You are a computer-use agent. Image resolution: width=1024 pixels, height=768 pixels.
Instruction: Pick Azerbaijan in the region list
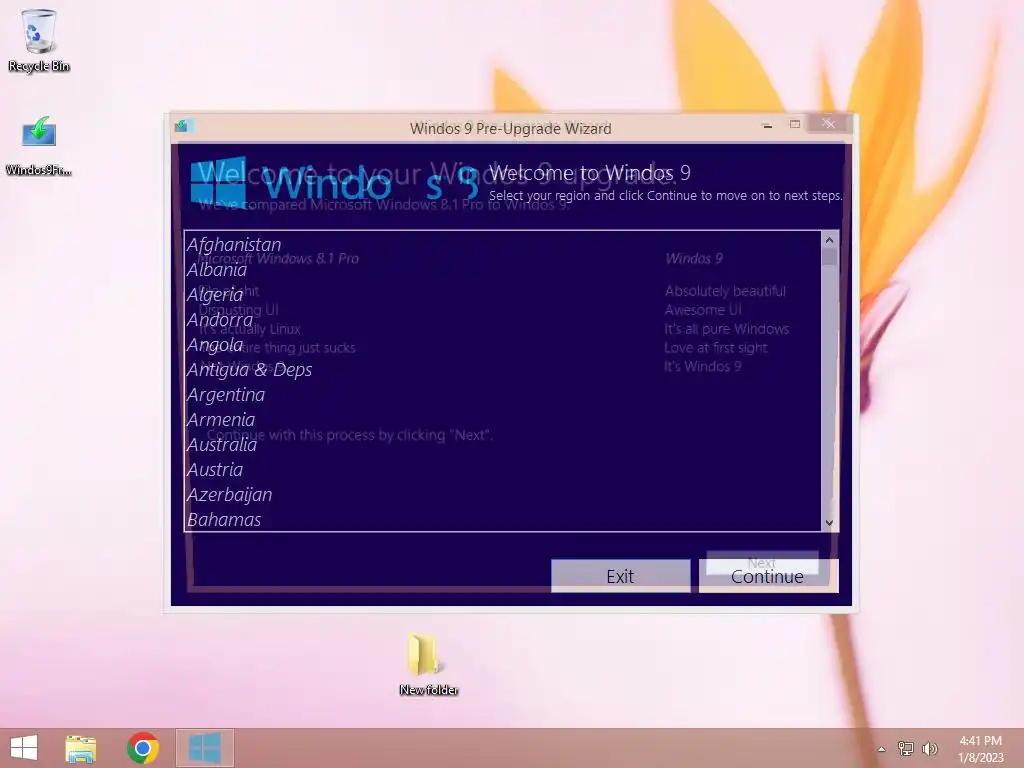coord(502,494)
